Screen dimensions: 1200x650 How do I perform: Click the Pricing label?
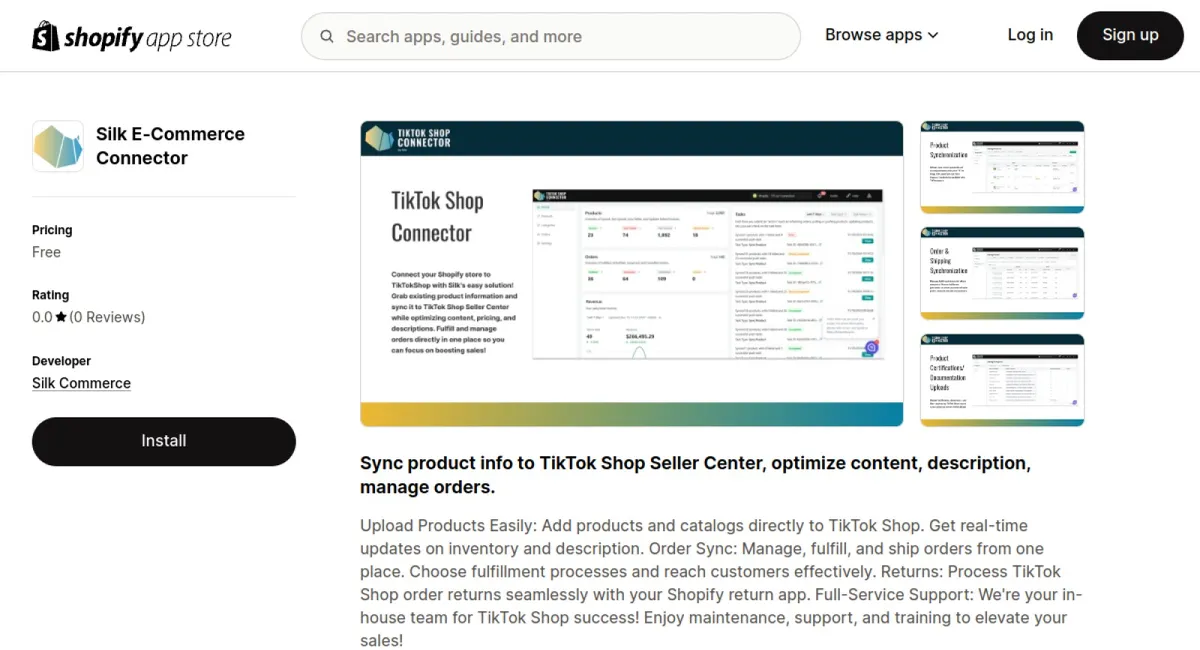[52, 230]
